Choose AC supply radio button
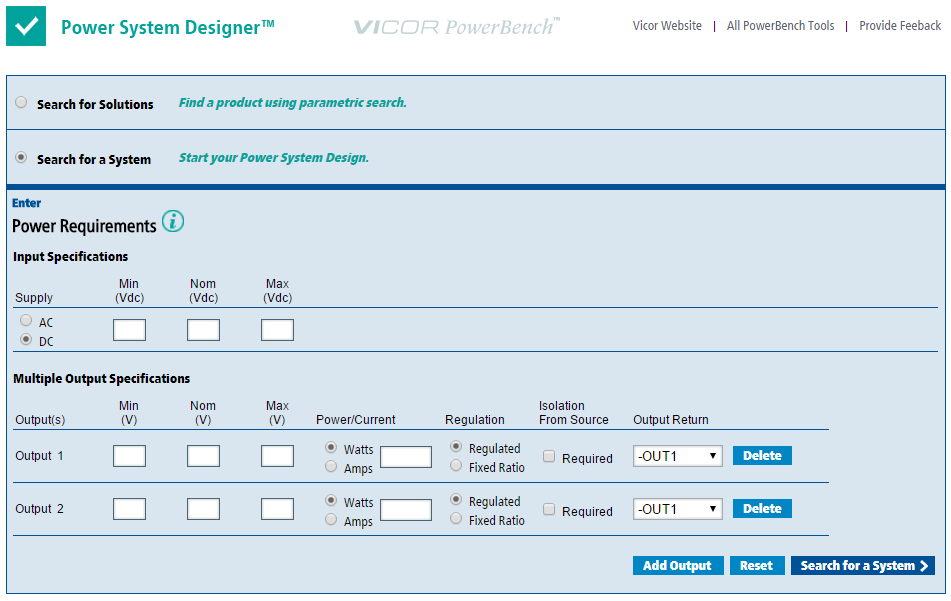The width and height of the screenshot is (951, 601). click(26, 320)
